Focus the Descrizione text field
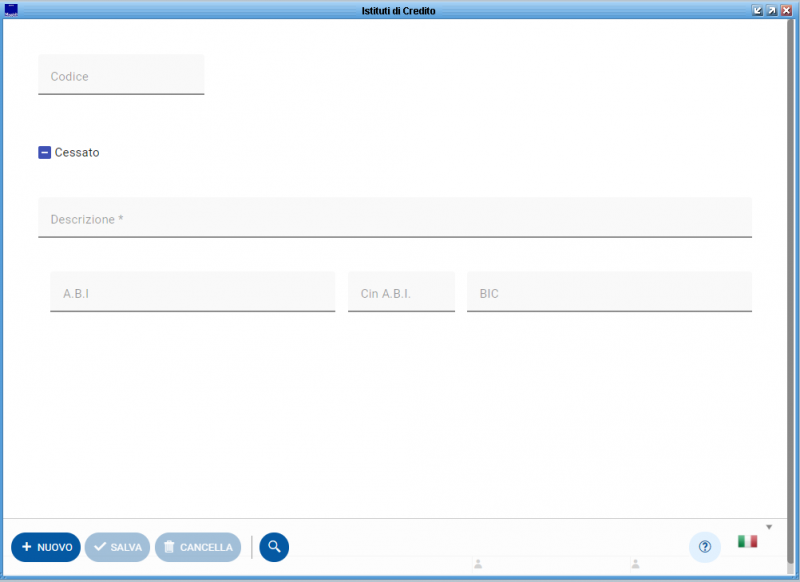Screen dimensions: 800x582 point(395,217)
